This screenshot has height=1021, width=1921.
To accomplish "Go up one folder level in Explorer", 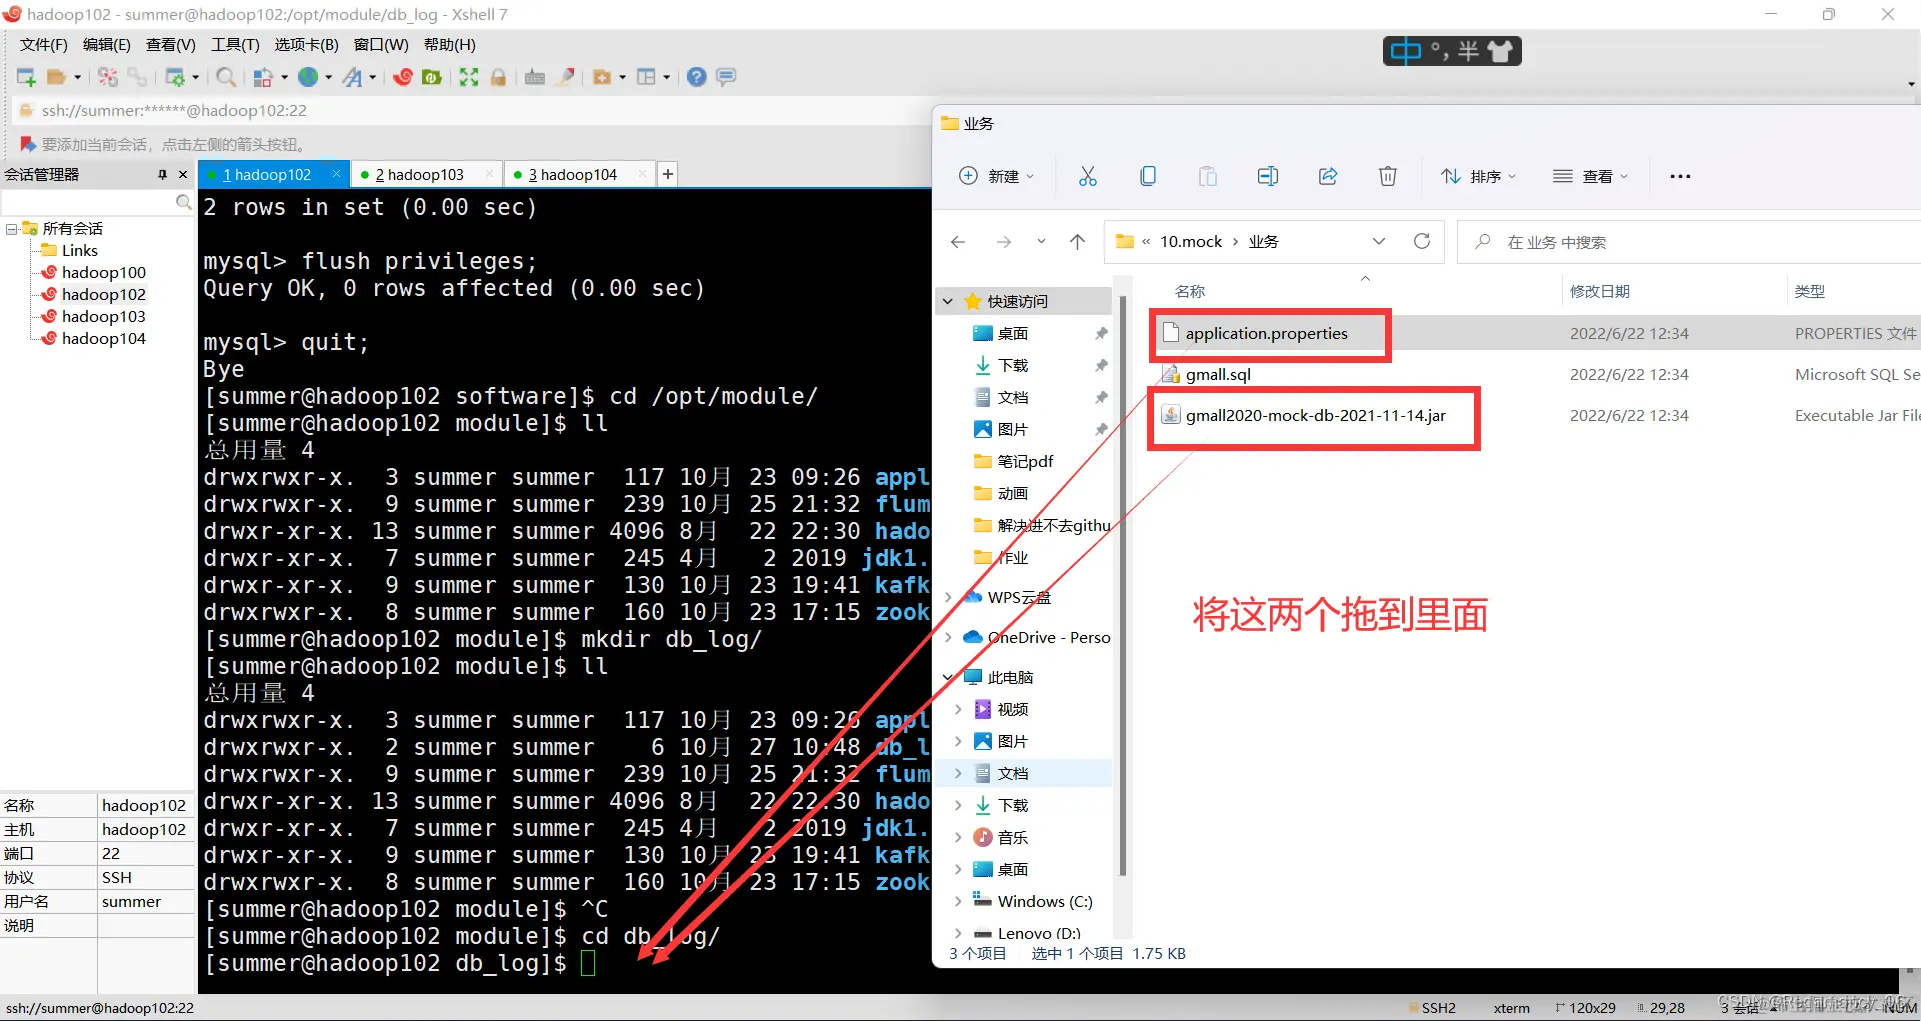I will click(x=1077, y=241).
